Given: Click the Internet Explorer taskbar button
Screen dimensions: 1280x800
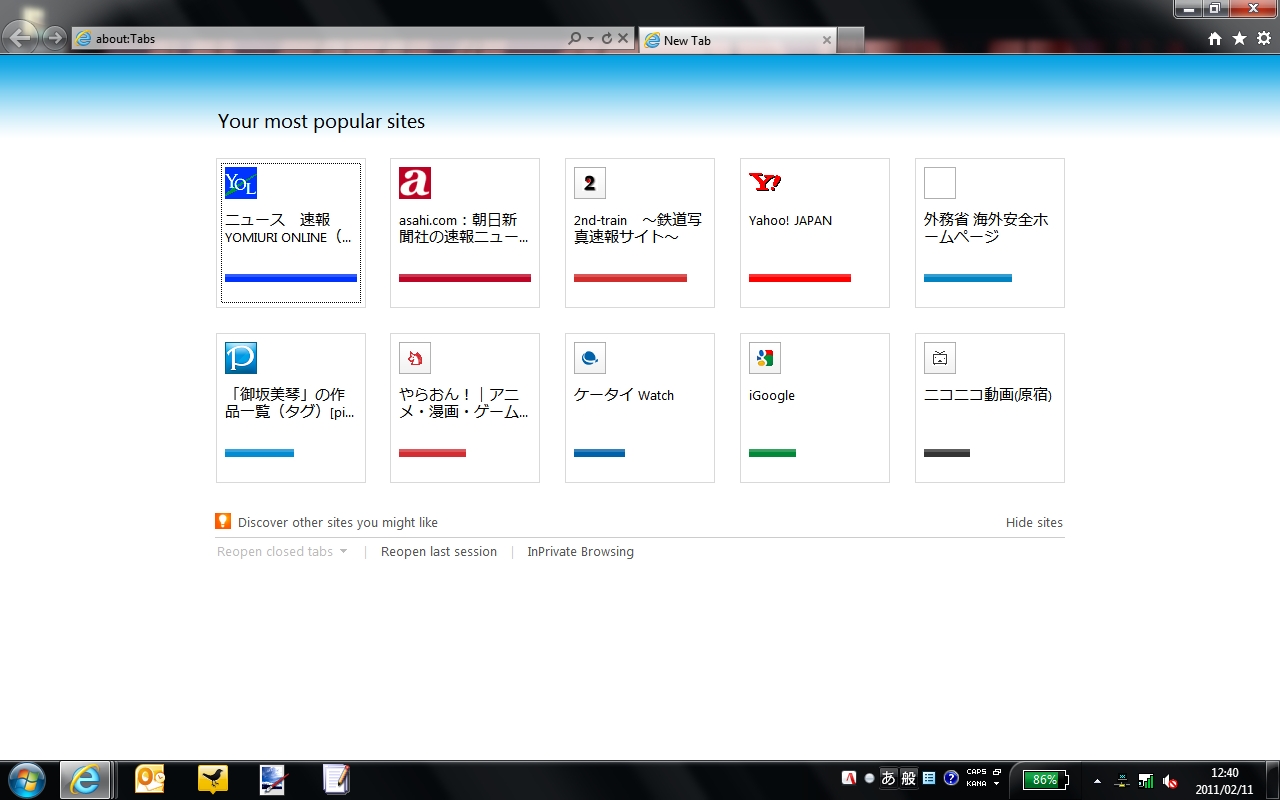Looking at the screenshot, I should click(85, 780).
